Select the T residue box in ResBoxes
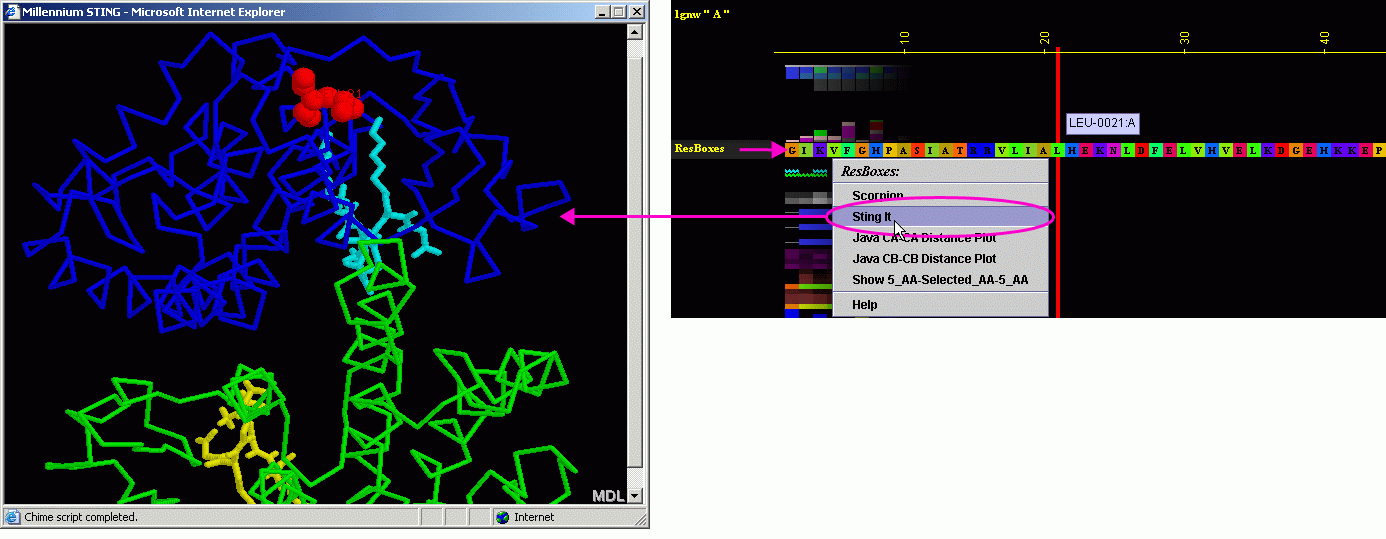The image size is (1386, 539). click(960, 150)
